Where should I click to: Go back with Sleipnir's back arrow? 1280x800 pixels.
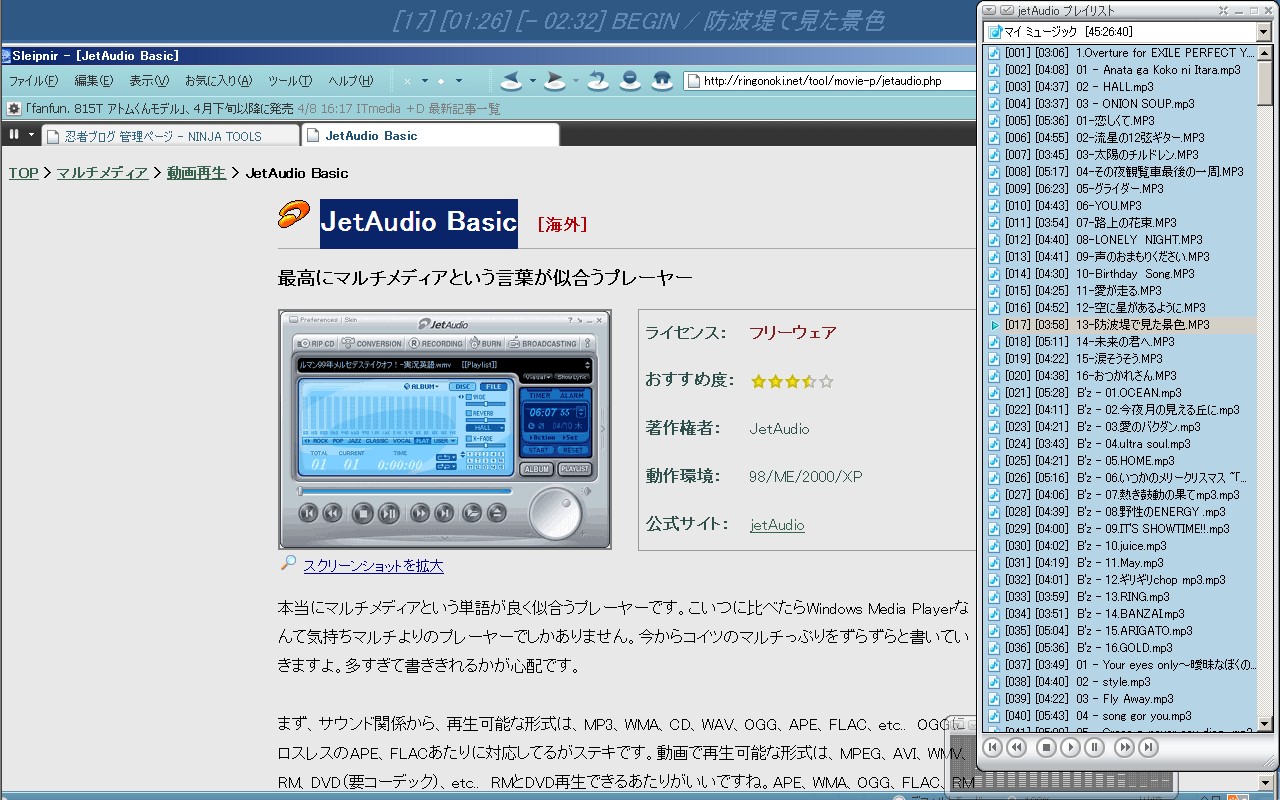tap(511, 80)
